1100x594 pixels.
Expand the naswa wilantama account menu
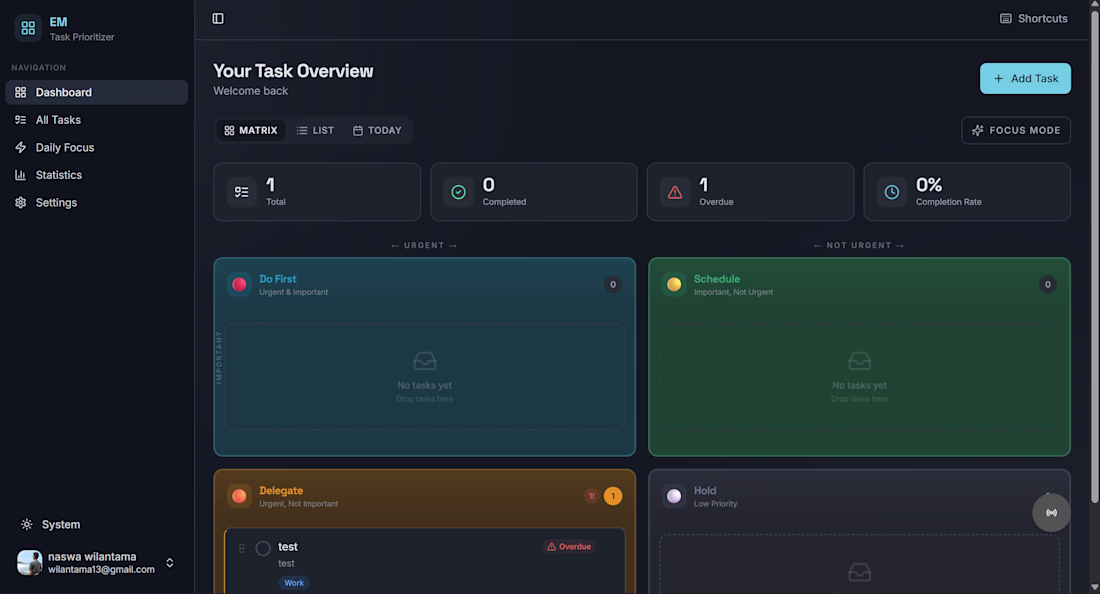[x=169, y=562]
